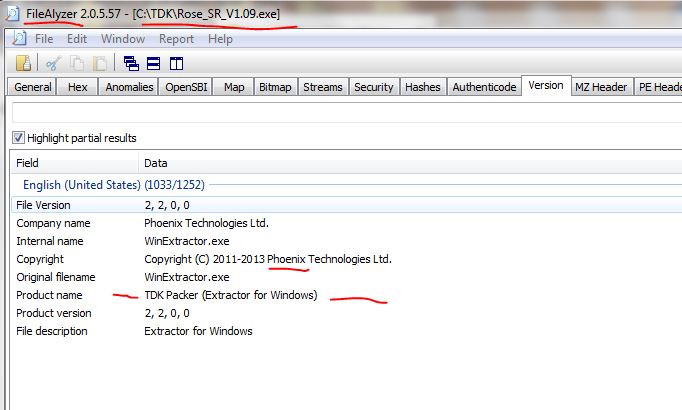Select the File description row
This screenshot has width=682, height=410.
click(x=347, y=331)
